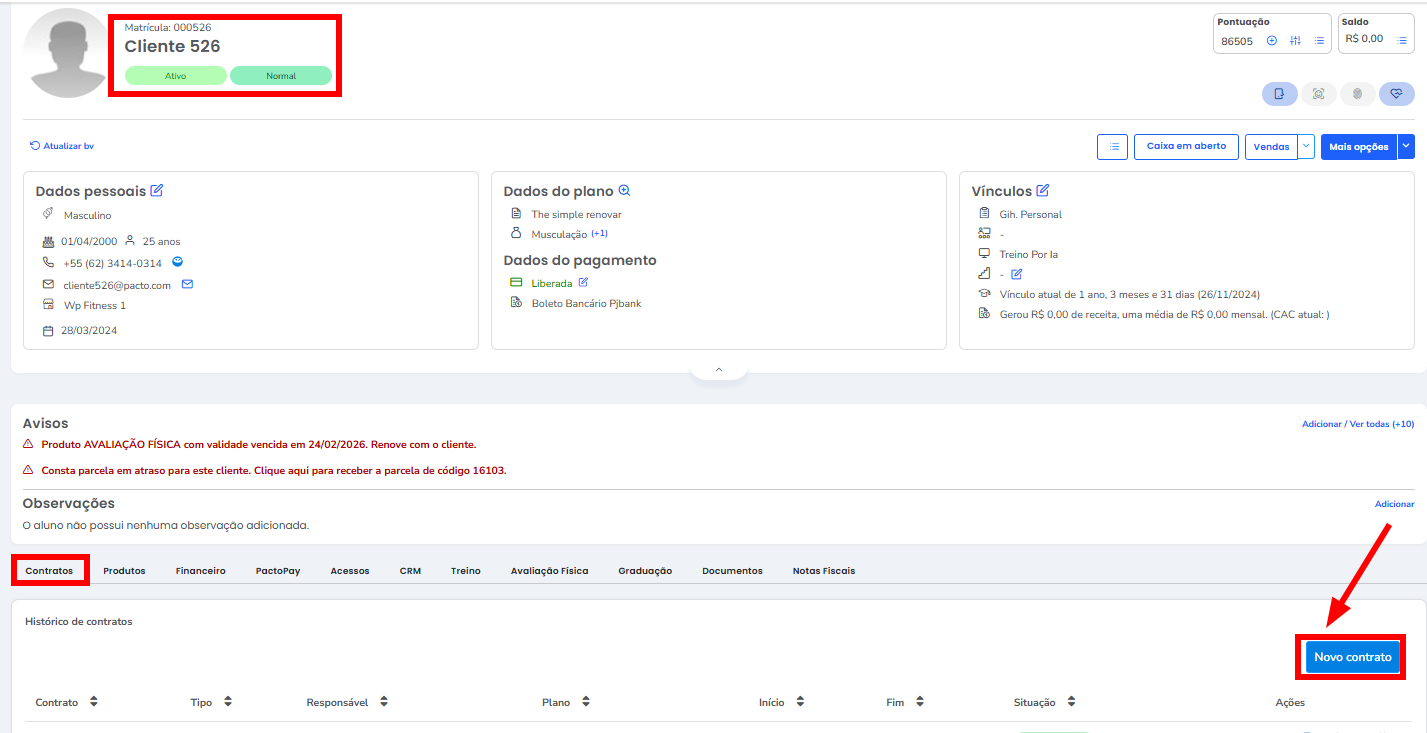Open the sliders adjust icon in Pontuação
The width and height of the screenshot is (1427, 733).
click(x=1296, y=41)
